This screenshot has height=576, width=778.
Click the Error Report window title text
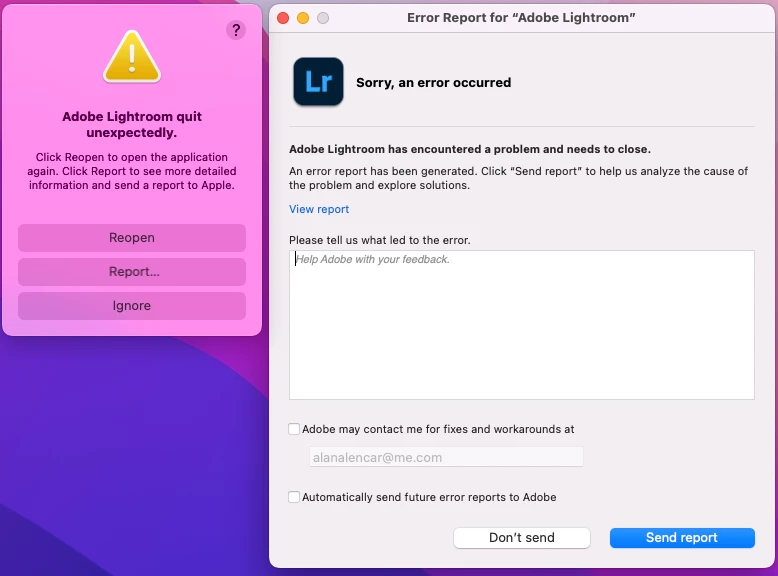(x=521, y=18)
